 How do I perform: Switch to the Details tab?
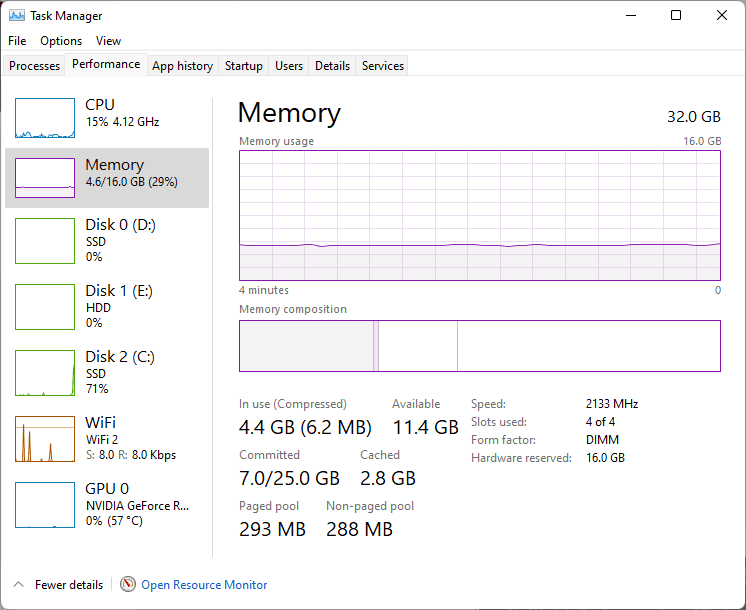pos(332,66)
